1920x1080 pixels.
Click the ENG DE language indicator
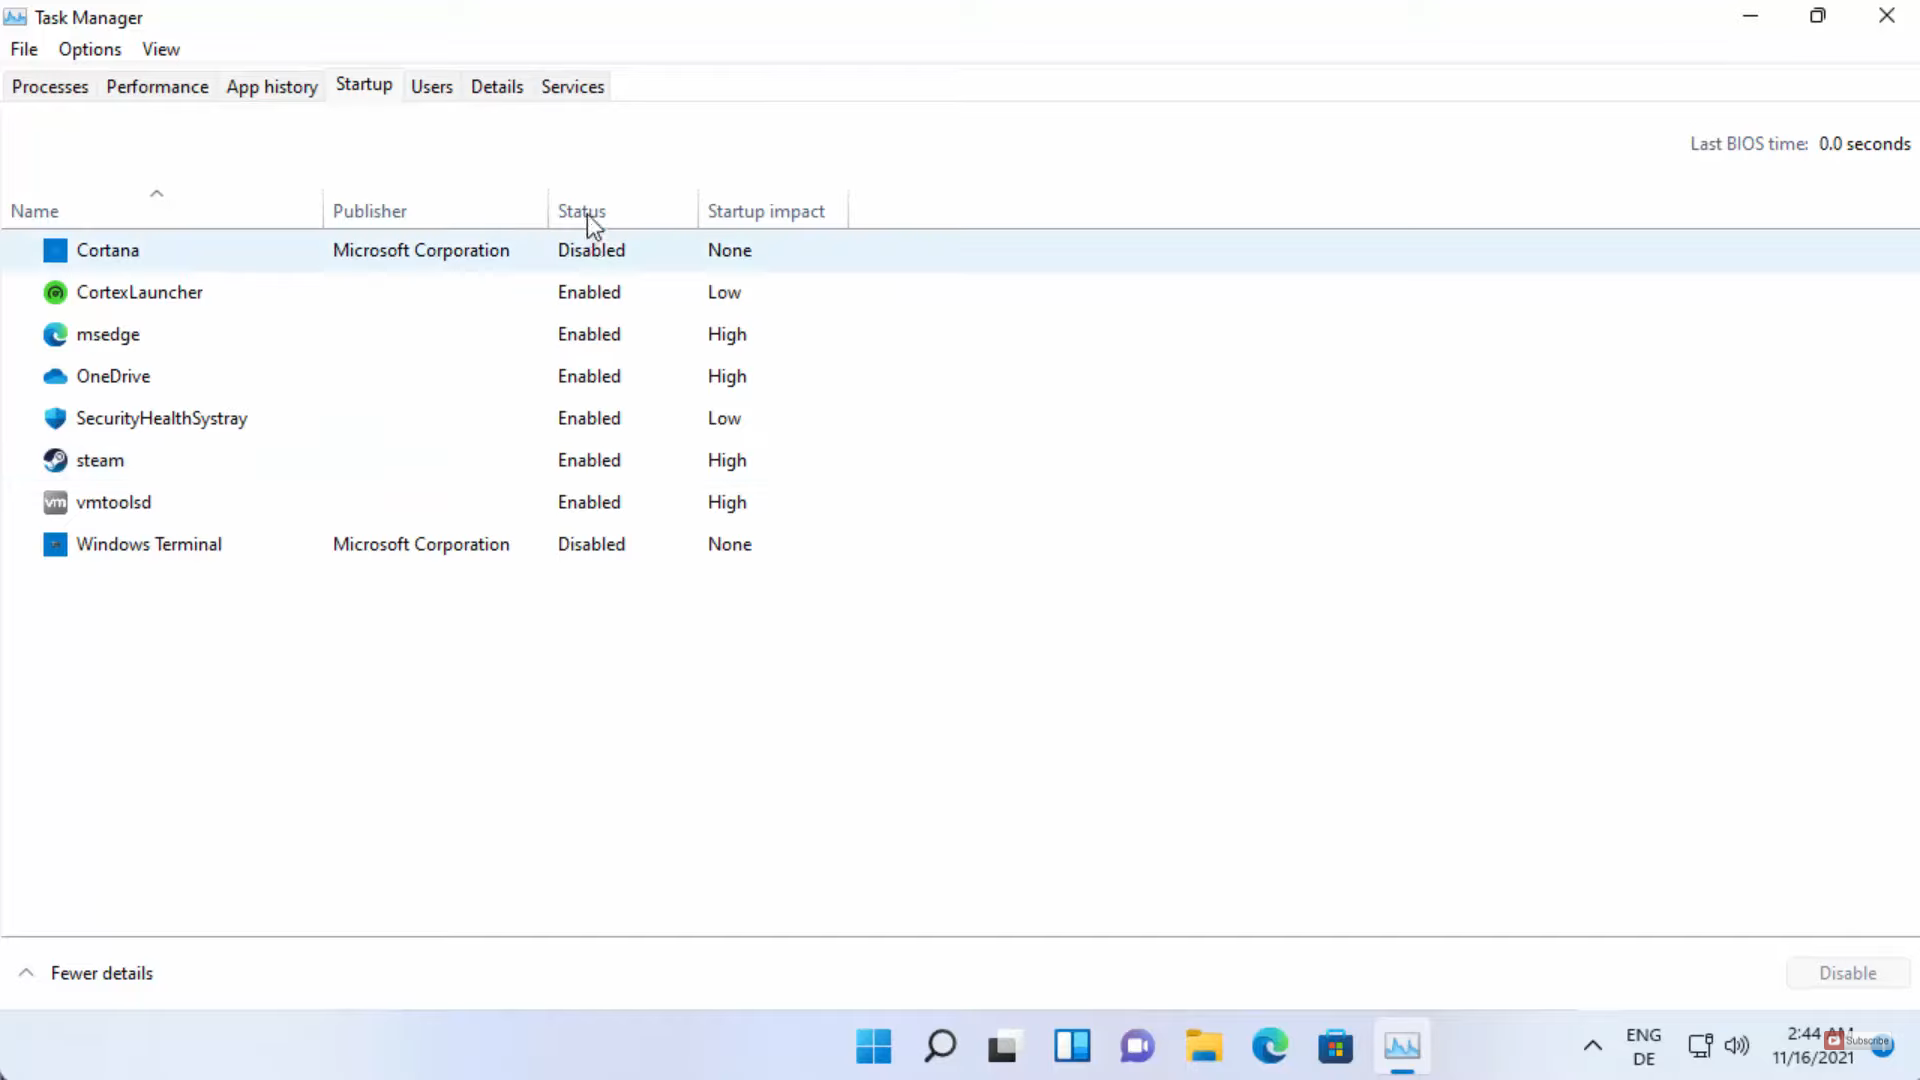pos(1643,1046)
